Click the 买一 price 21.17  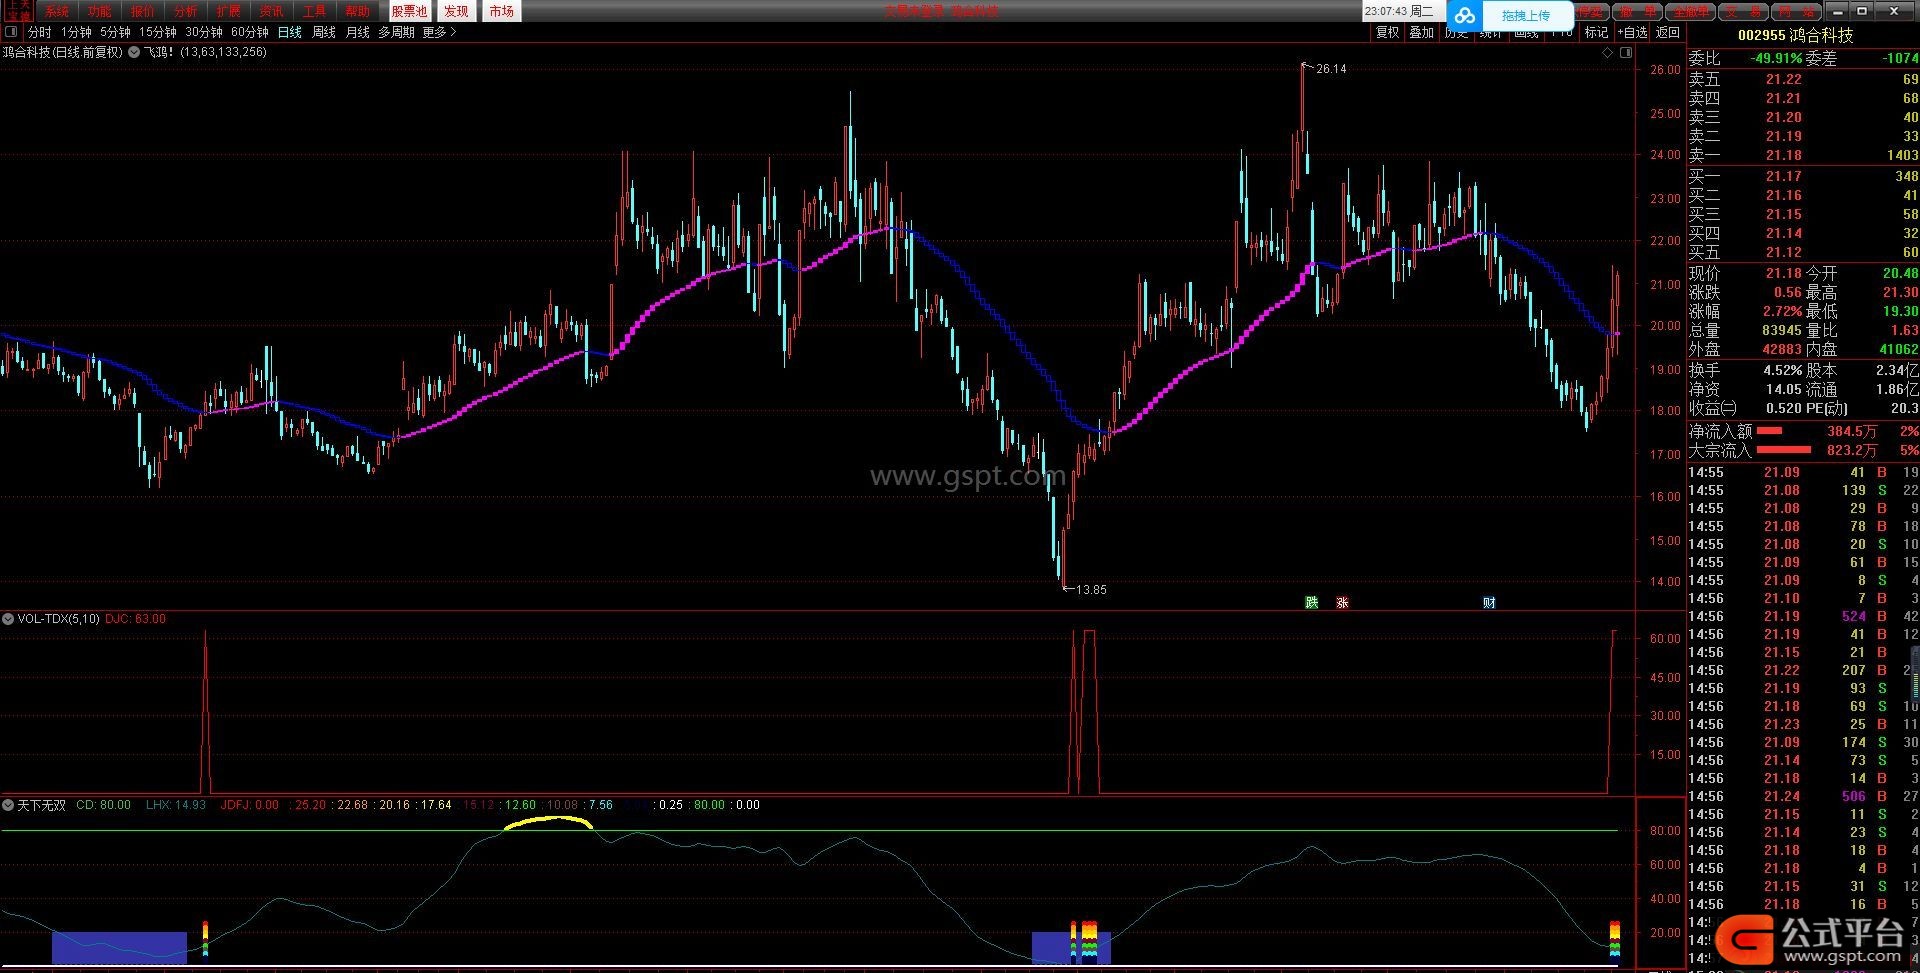pyautogui.click(x=1783, y=176)
